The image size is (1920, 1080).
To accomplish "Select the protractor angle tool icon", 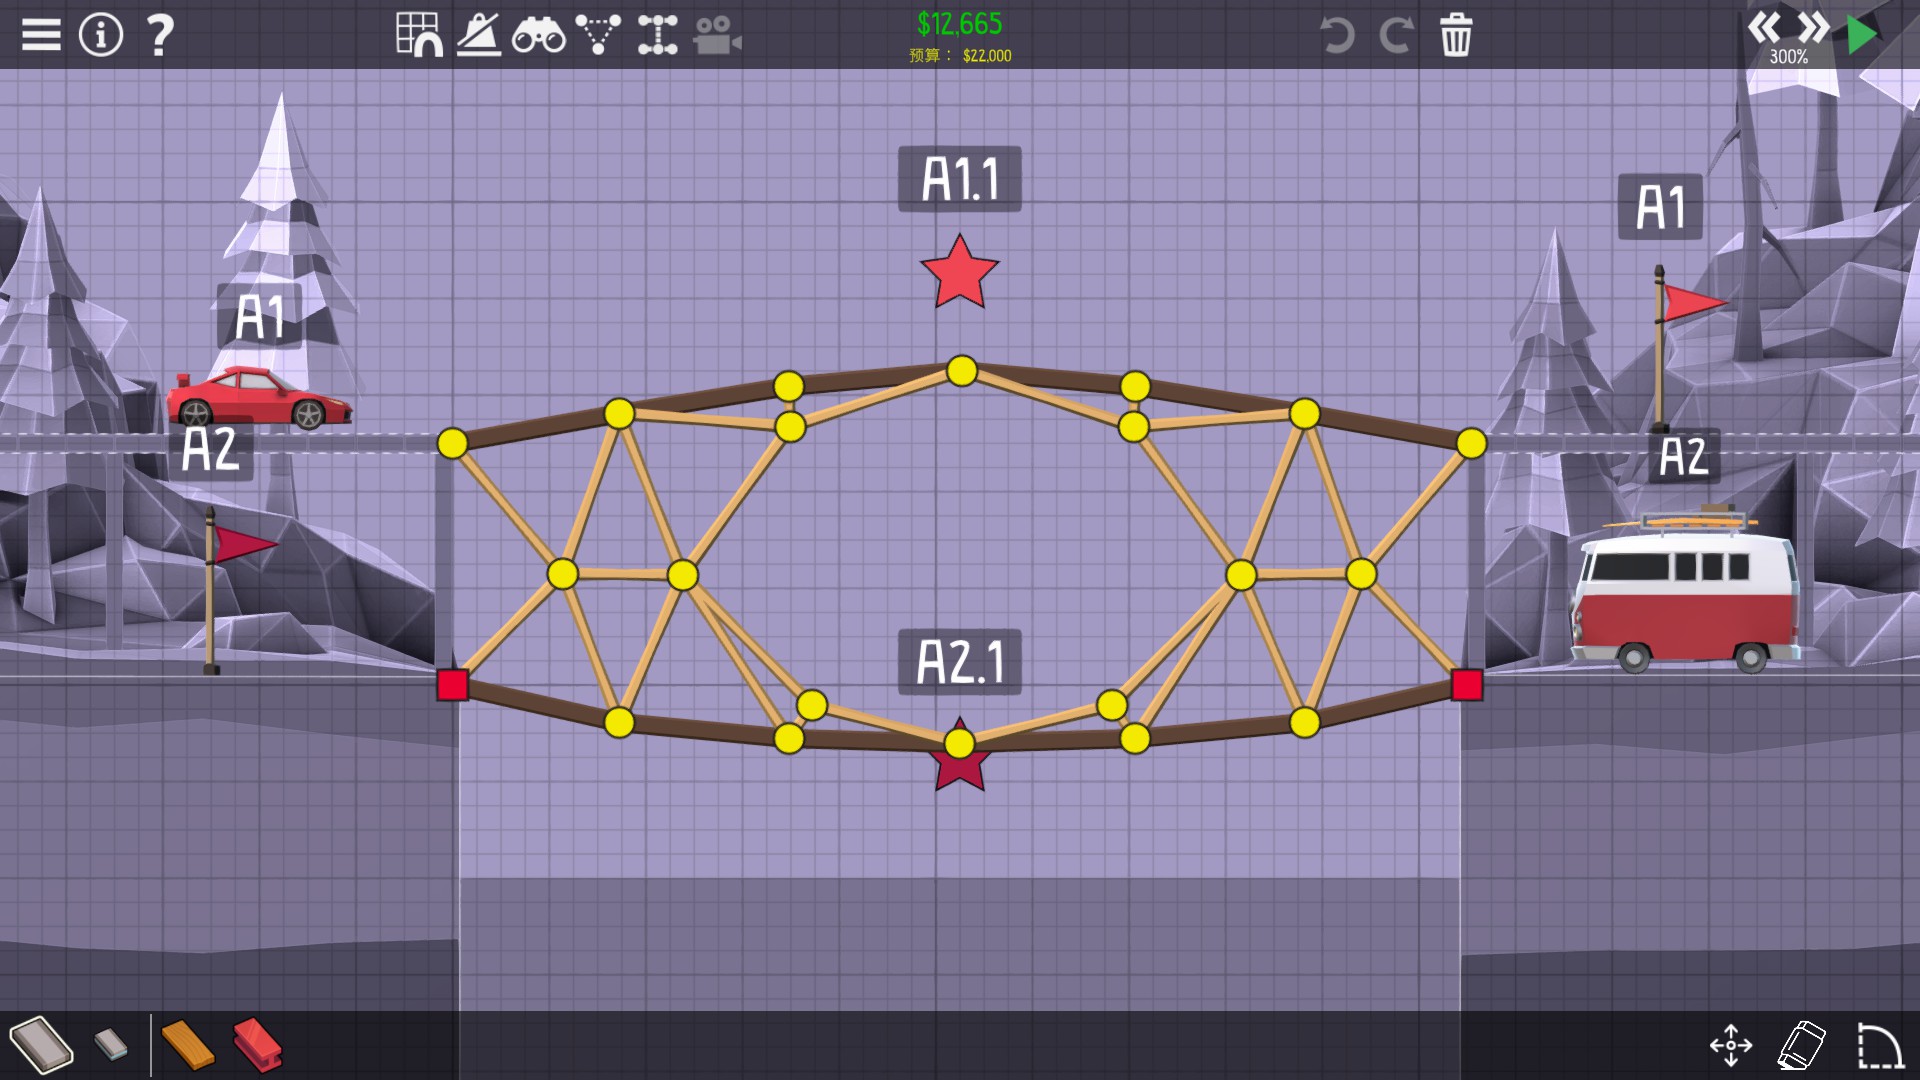I will tap(479, 35).
